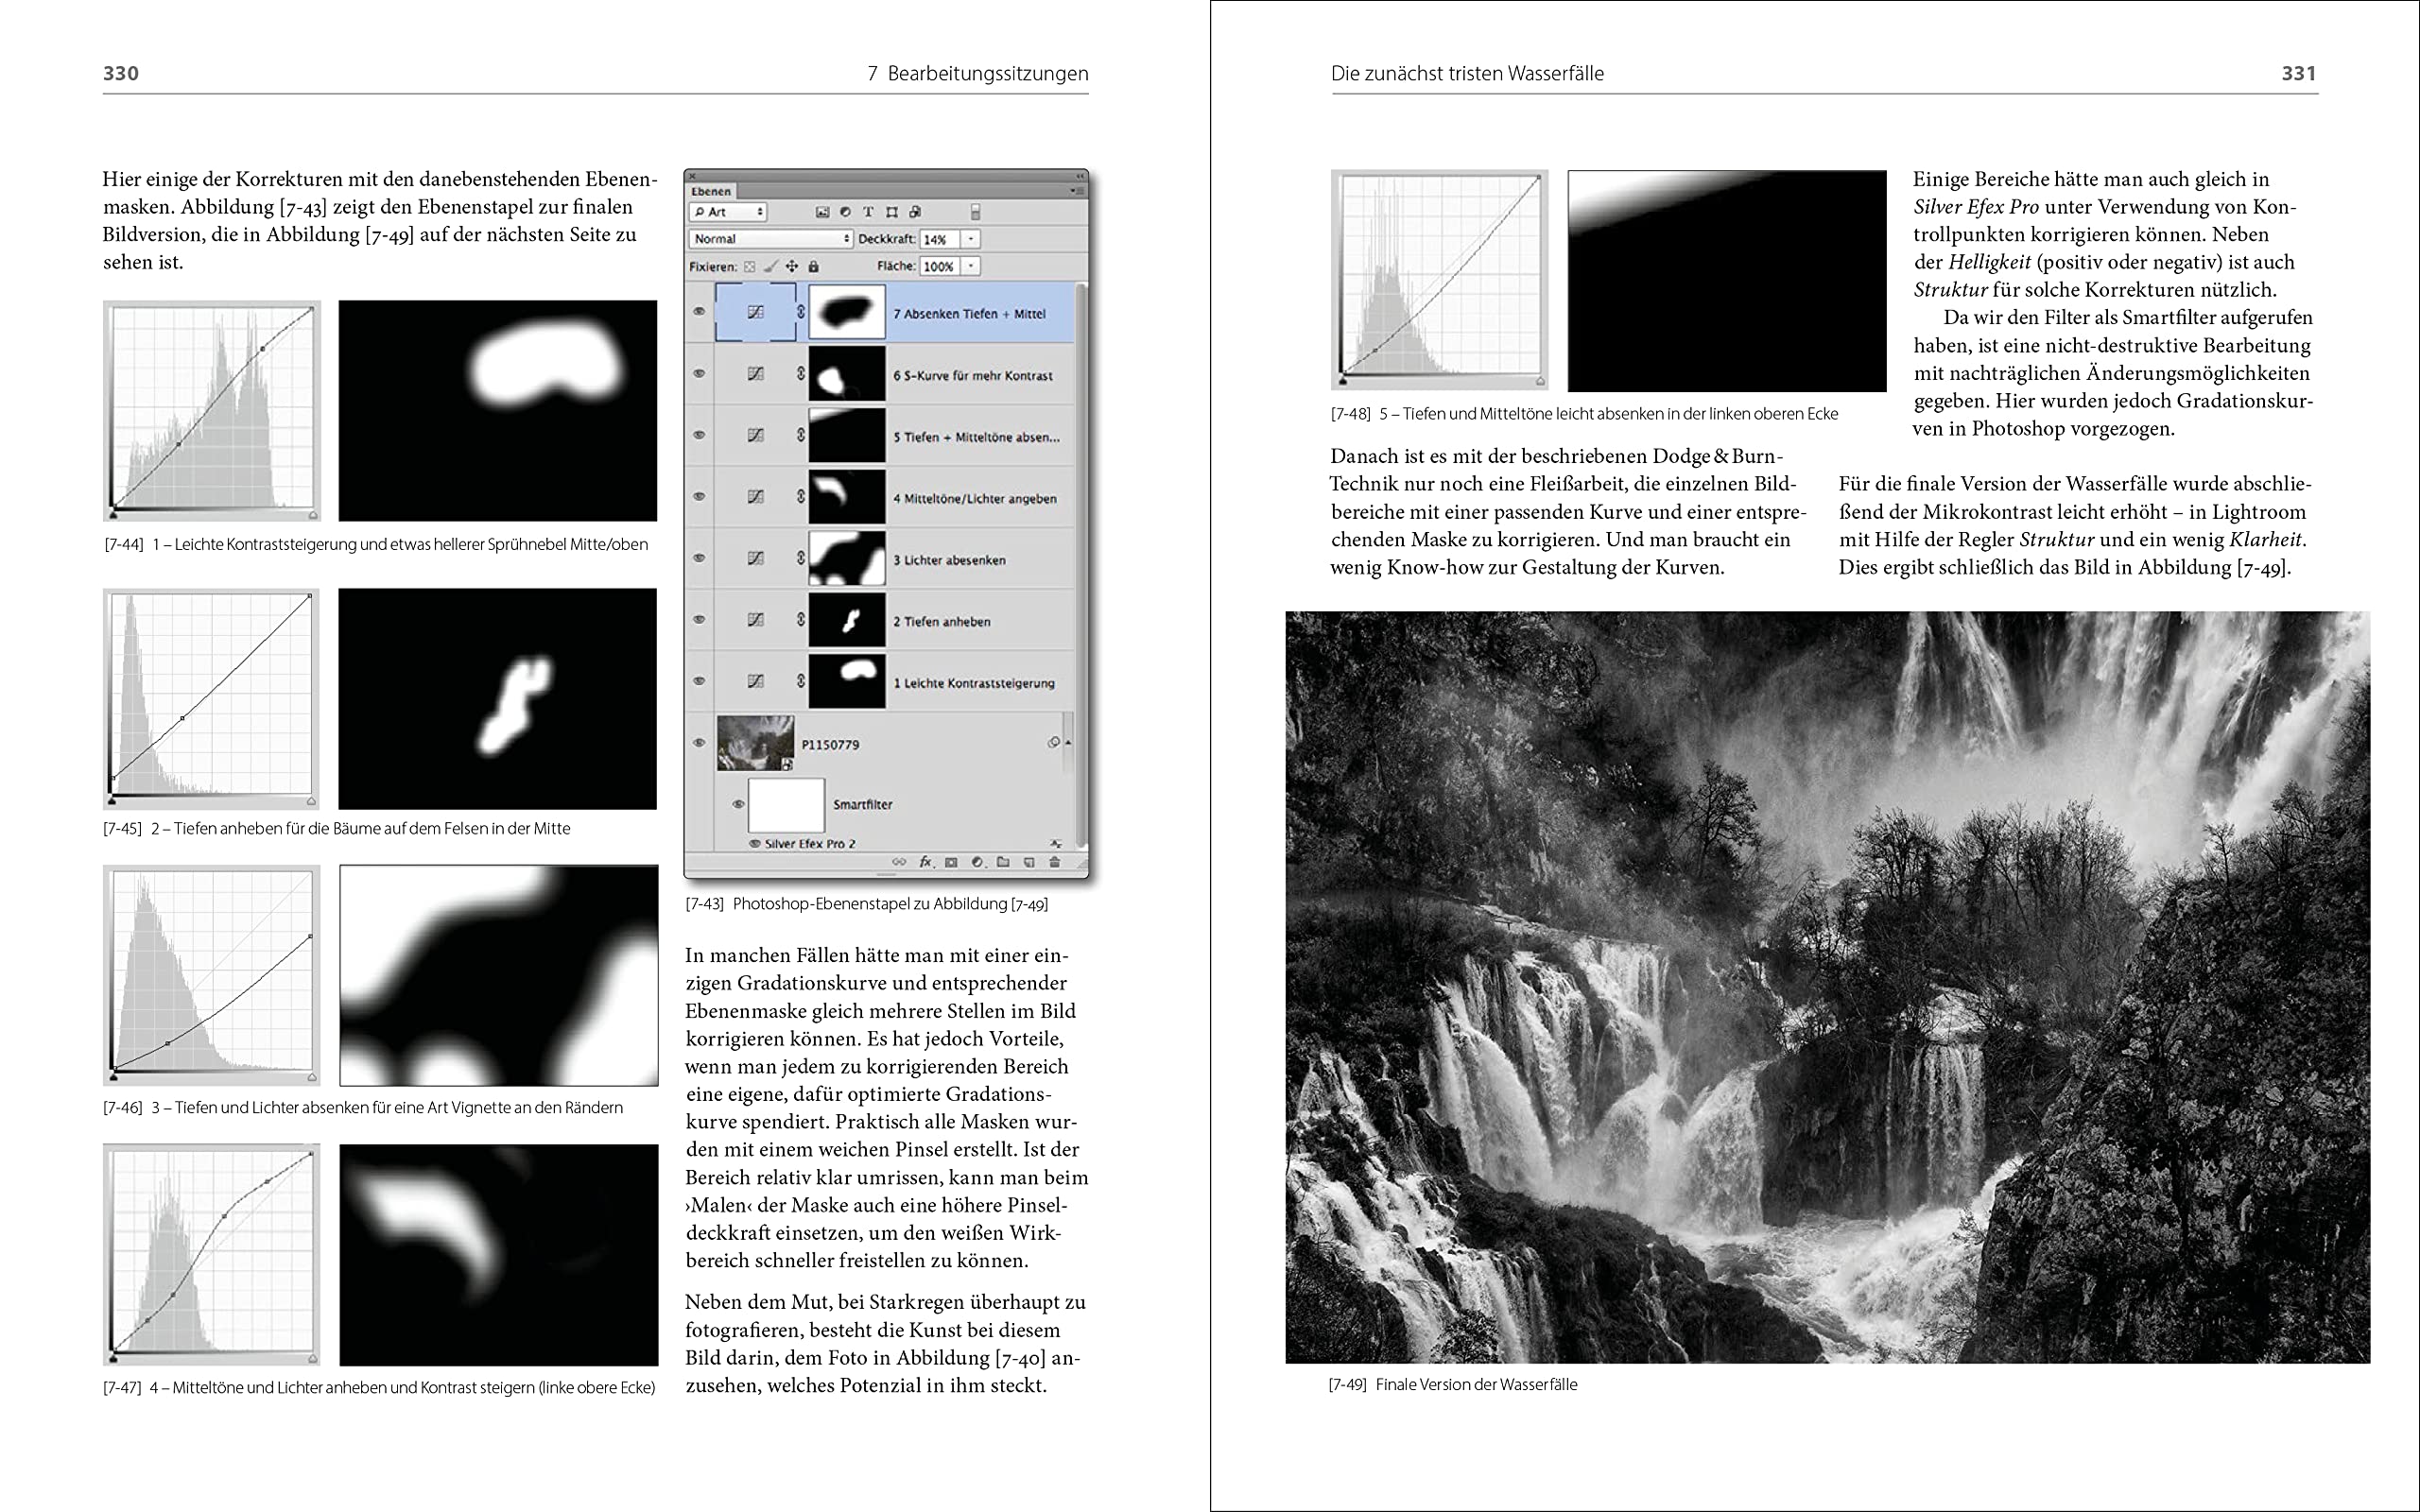2420x1512 pixels.
Task: Click the shape layer filter icon
Action: pos(892,212)
